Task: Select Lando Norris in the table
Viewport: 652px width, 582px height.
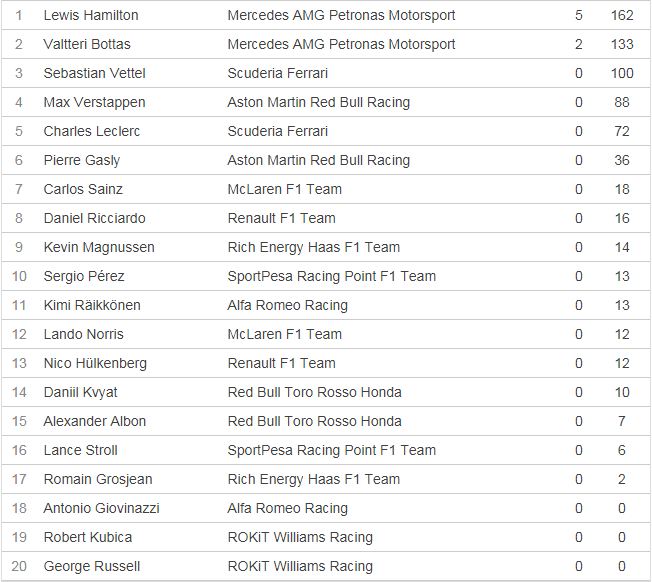Action: coord(84,334)
